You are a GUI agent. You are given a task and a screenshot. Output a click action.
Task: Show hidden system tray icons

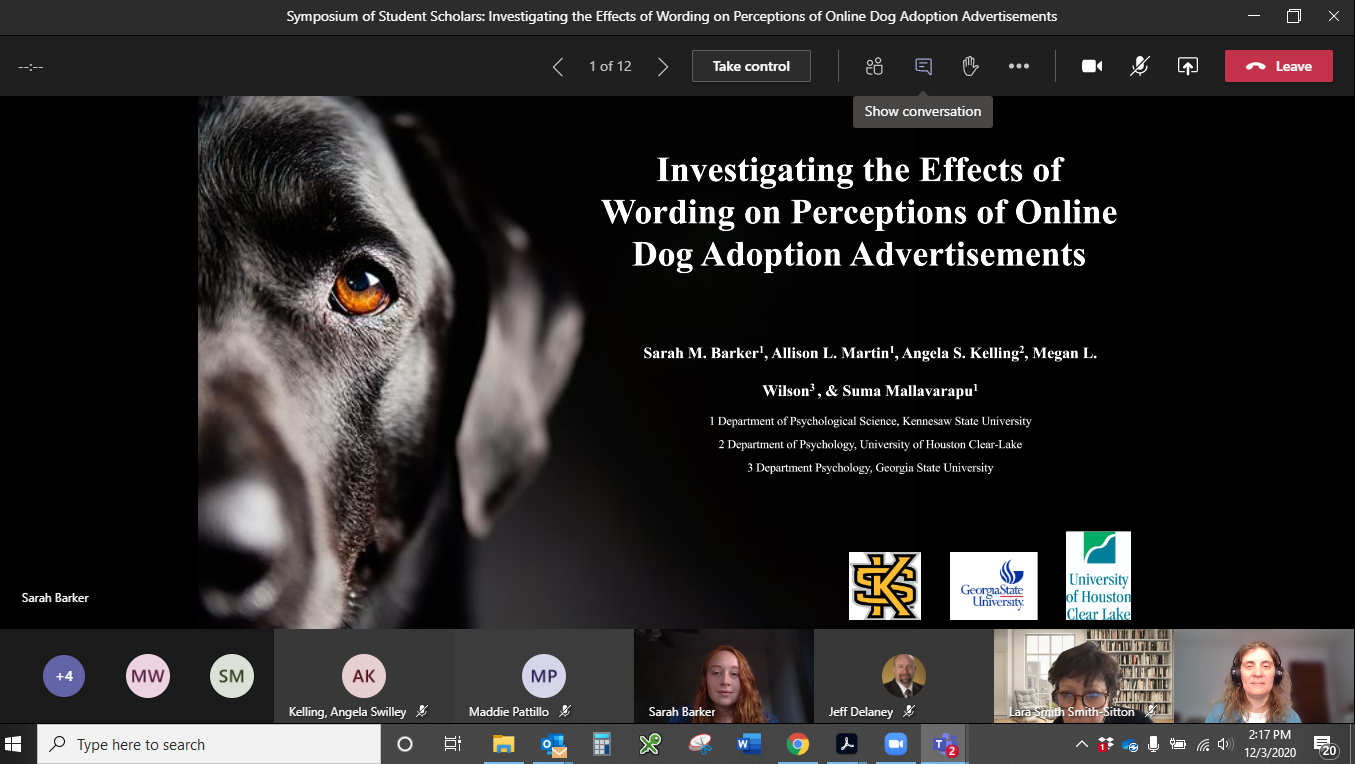[x=1081, y=744]
